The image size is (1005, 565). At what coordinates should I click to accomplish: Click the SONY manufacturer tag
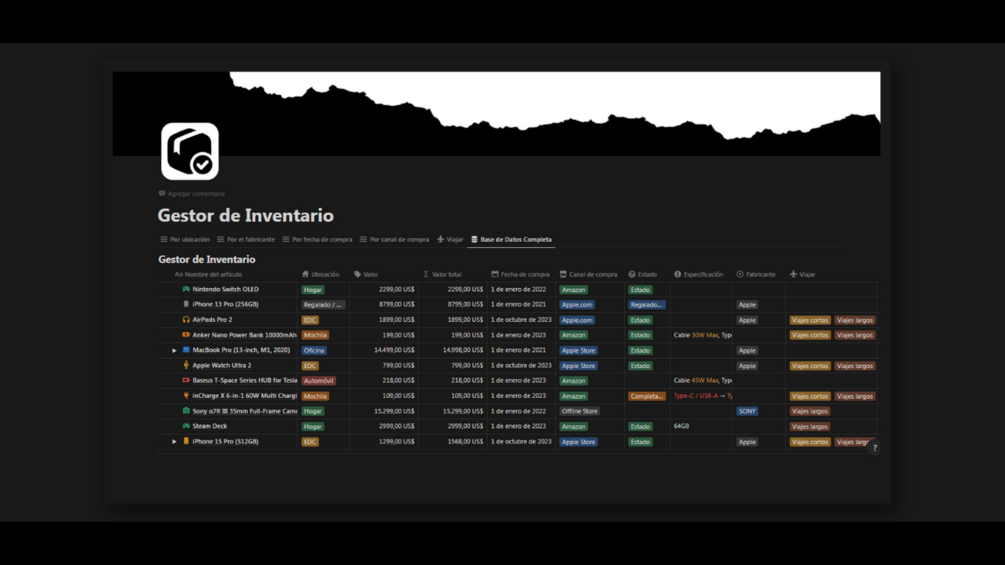(x=747, y=411)
